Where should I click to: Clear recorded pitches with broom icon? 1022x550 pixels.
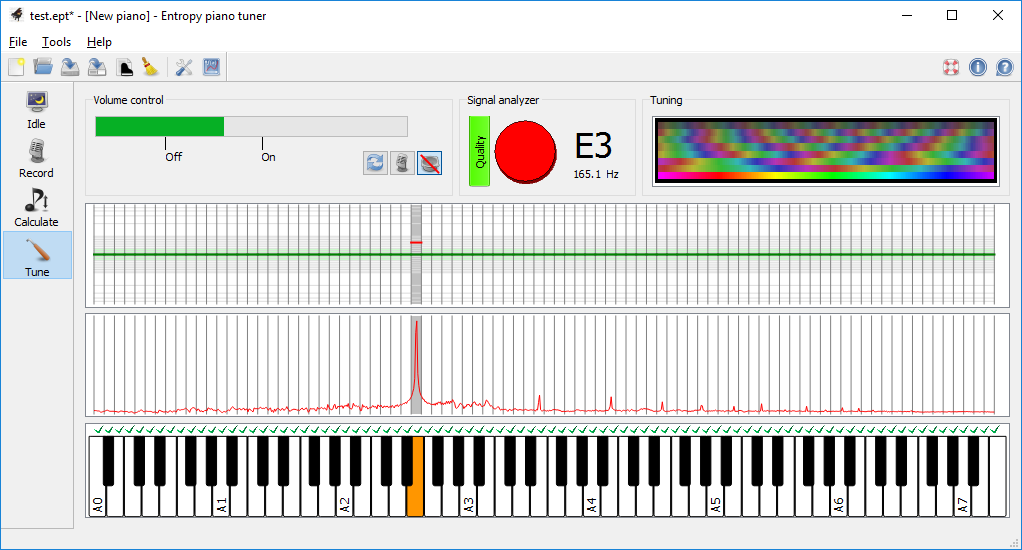click(x=151, y=67)
